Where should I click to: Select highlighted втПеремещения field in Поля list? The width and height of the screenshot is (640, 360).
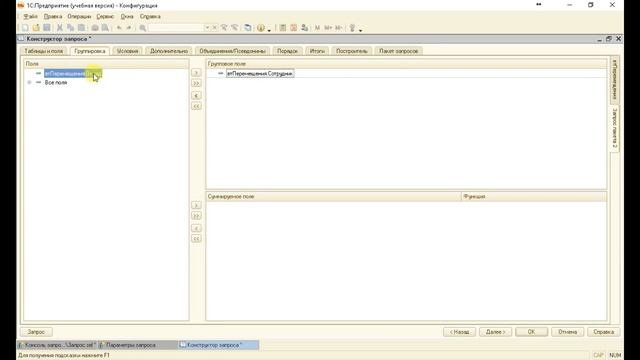coord(73,73)
